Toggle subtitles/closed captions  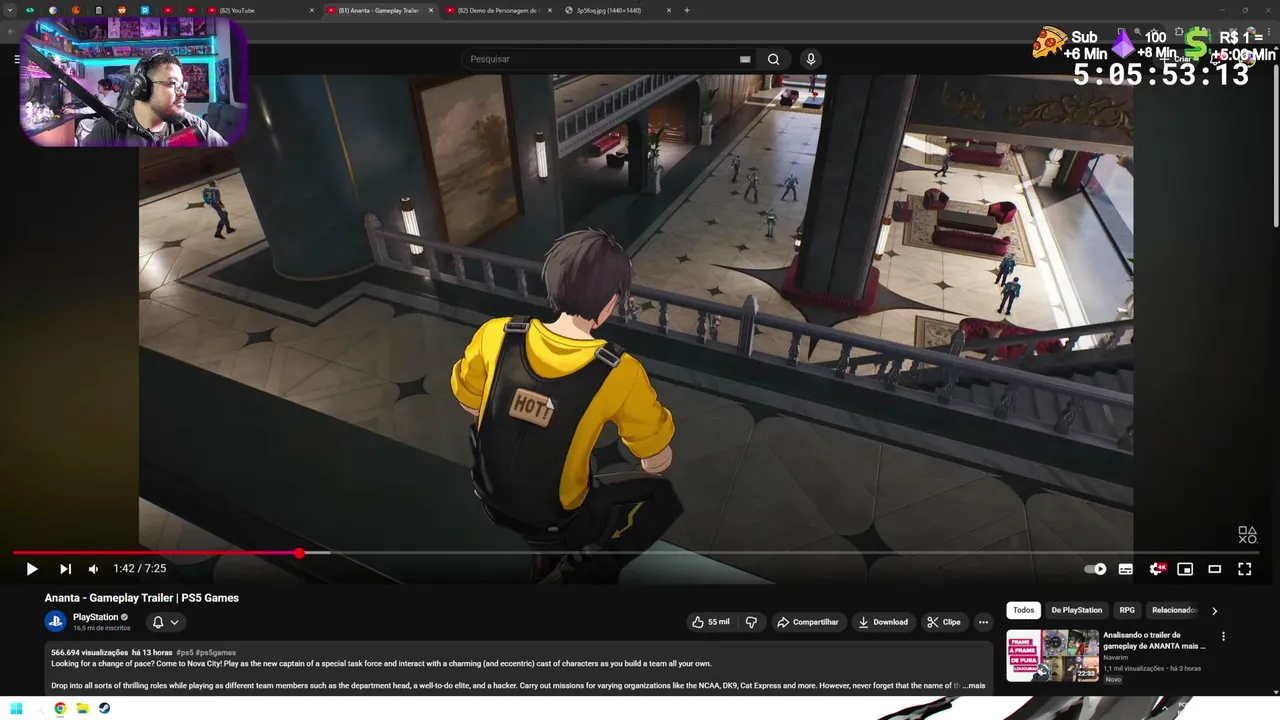pyautogui.click(x=1126, y=569)
